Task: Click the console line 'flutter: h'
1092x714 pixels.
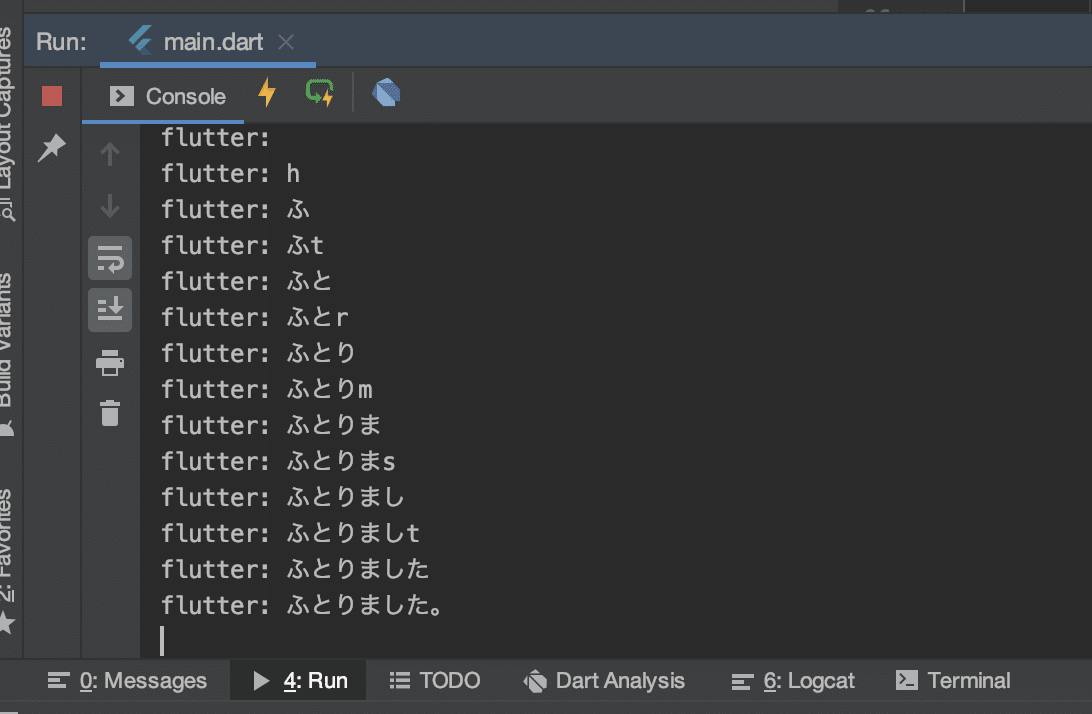Action: (231, 173)
